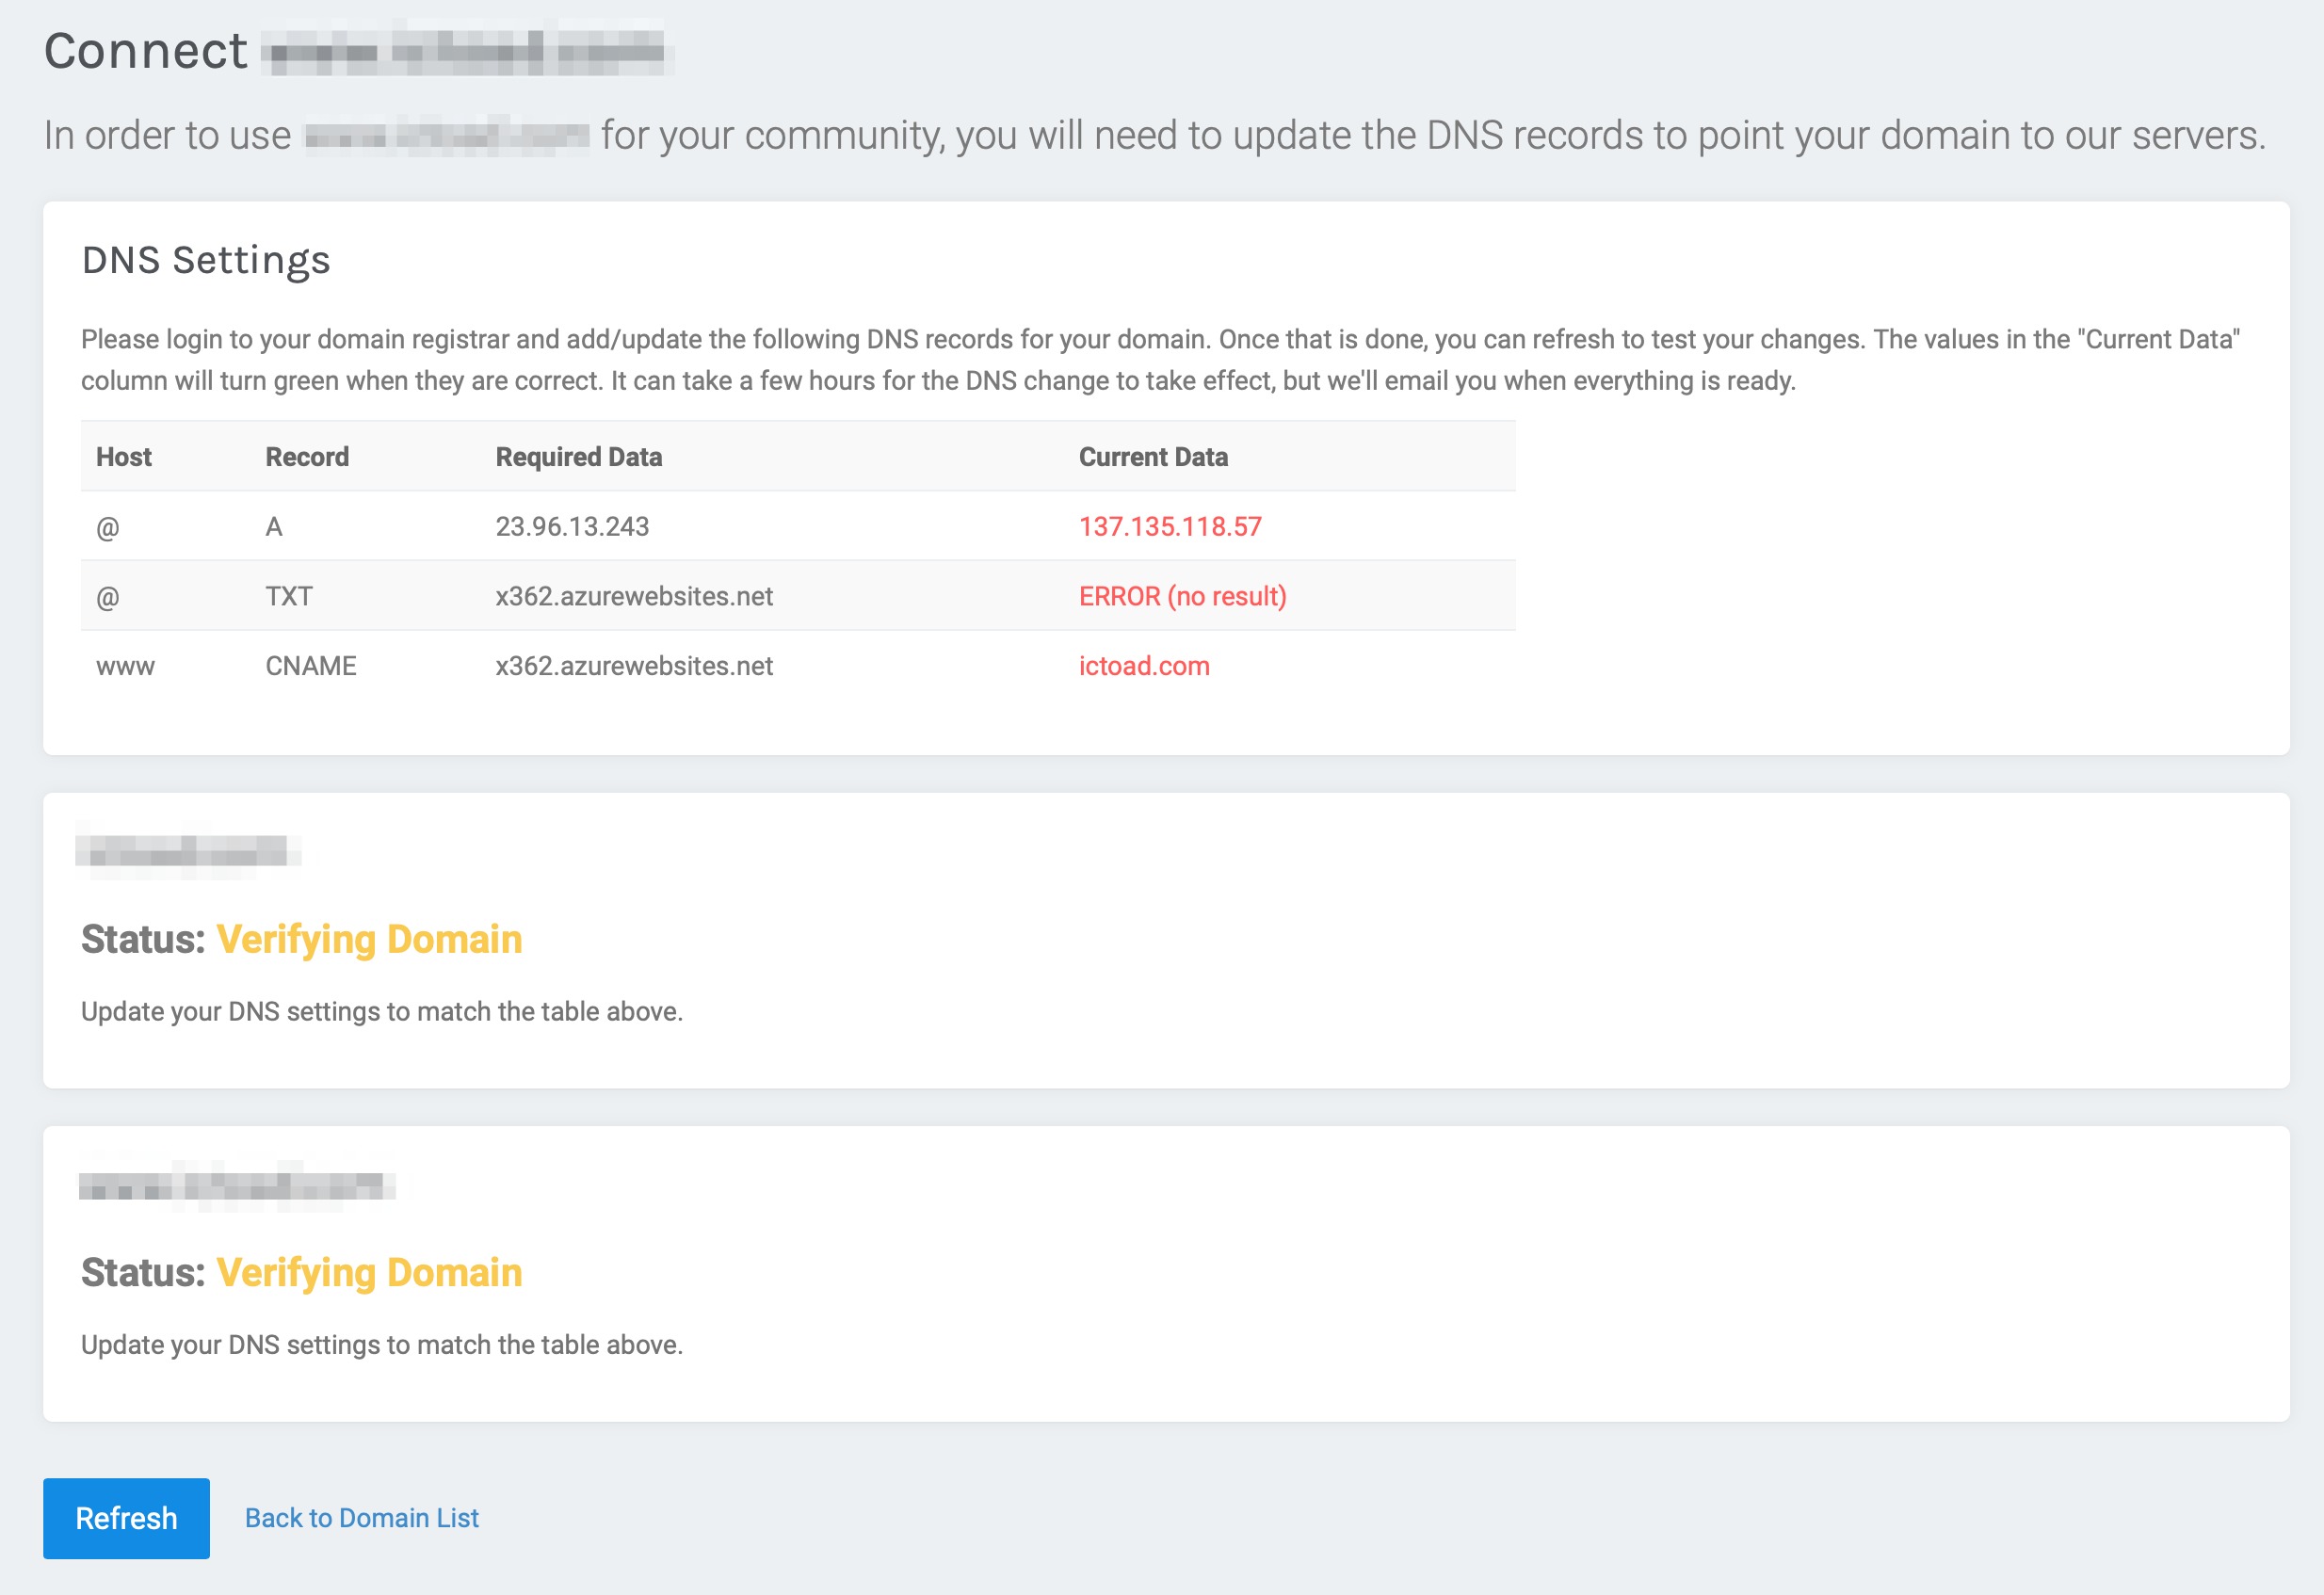Click the Current Data column header

pyautogui.click(x=1152, y=457)
